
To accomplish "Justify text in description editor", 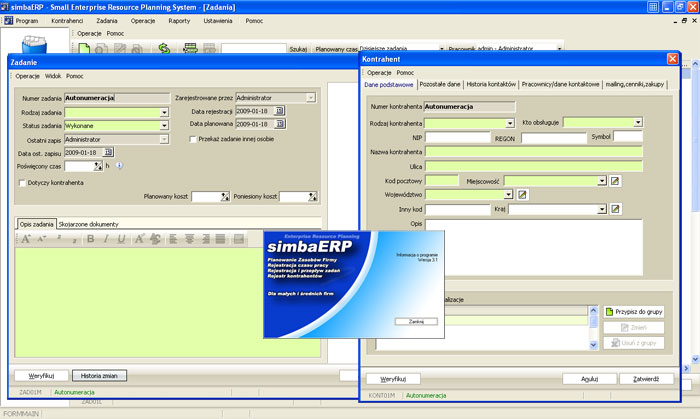I will tap(221, 239).
